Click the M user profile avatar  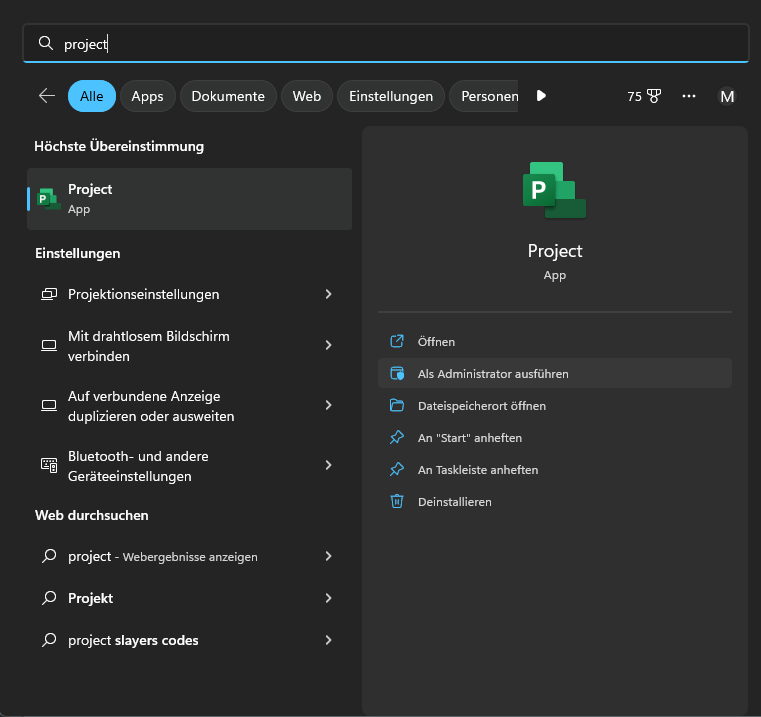[x=727, y=96]
